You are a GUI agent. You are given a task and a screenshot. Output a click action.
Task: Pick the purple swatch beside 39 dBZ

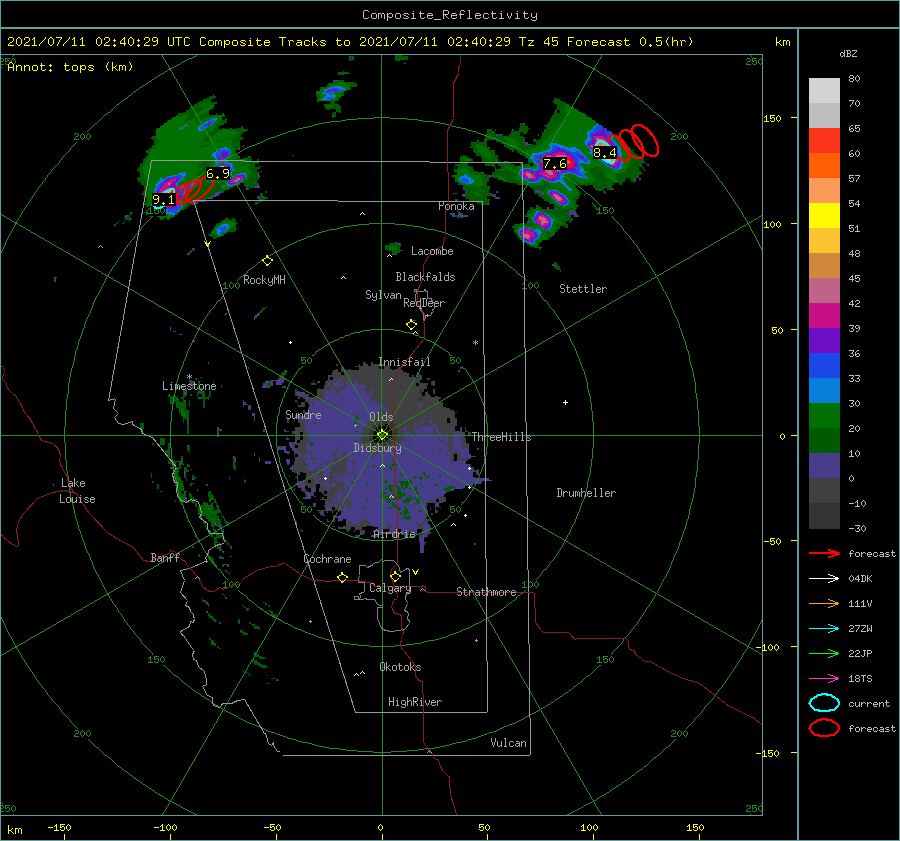824,341
